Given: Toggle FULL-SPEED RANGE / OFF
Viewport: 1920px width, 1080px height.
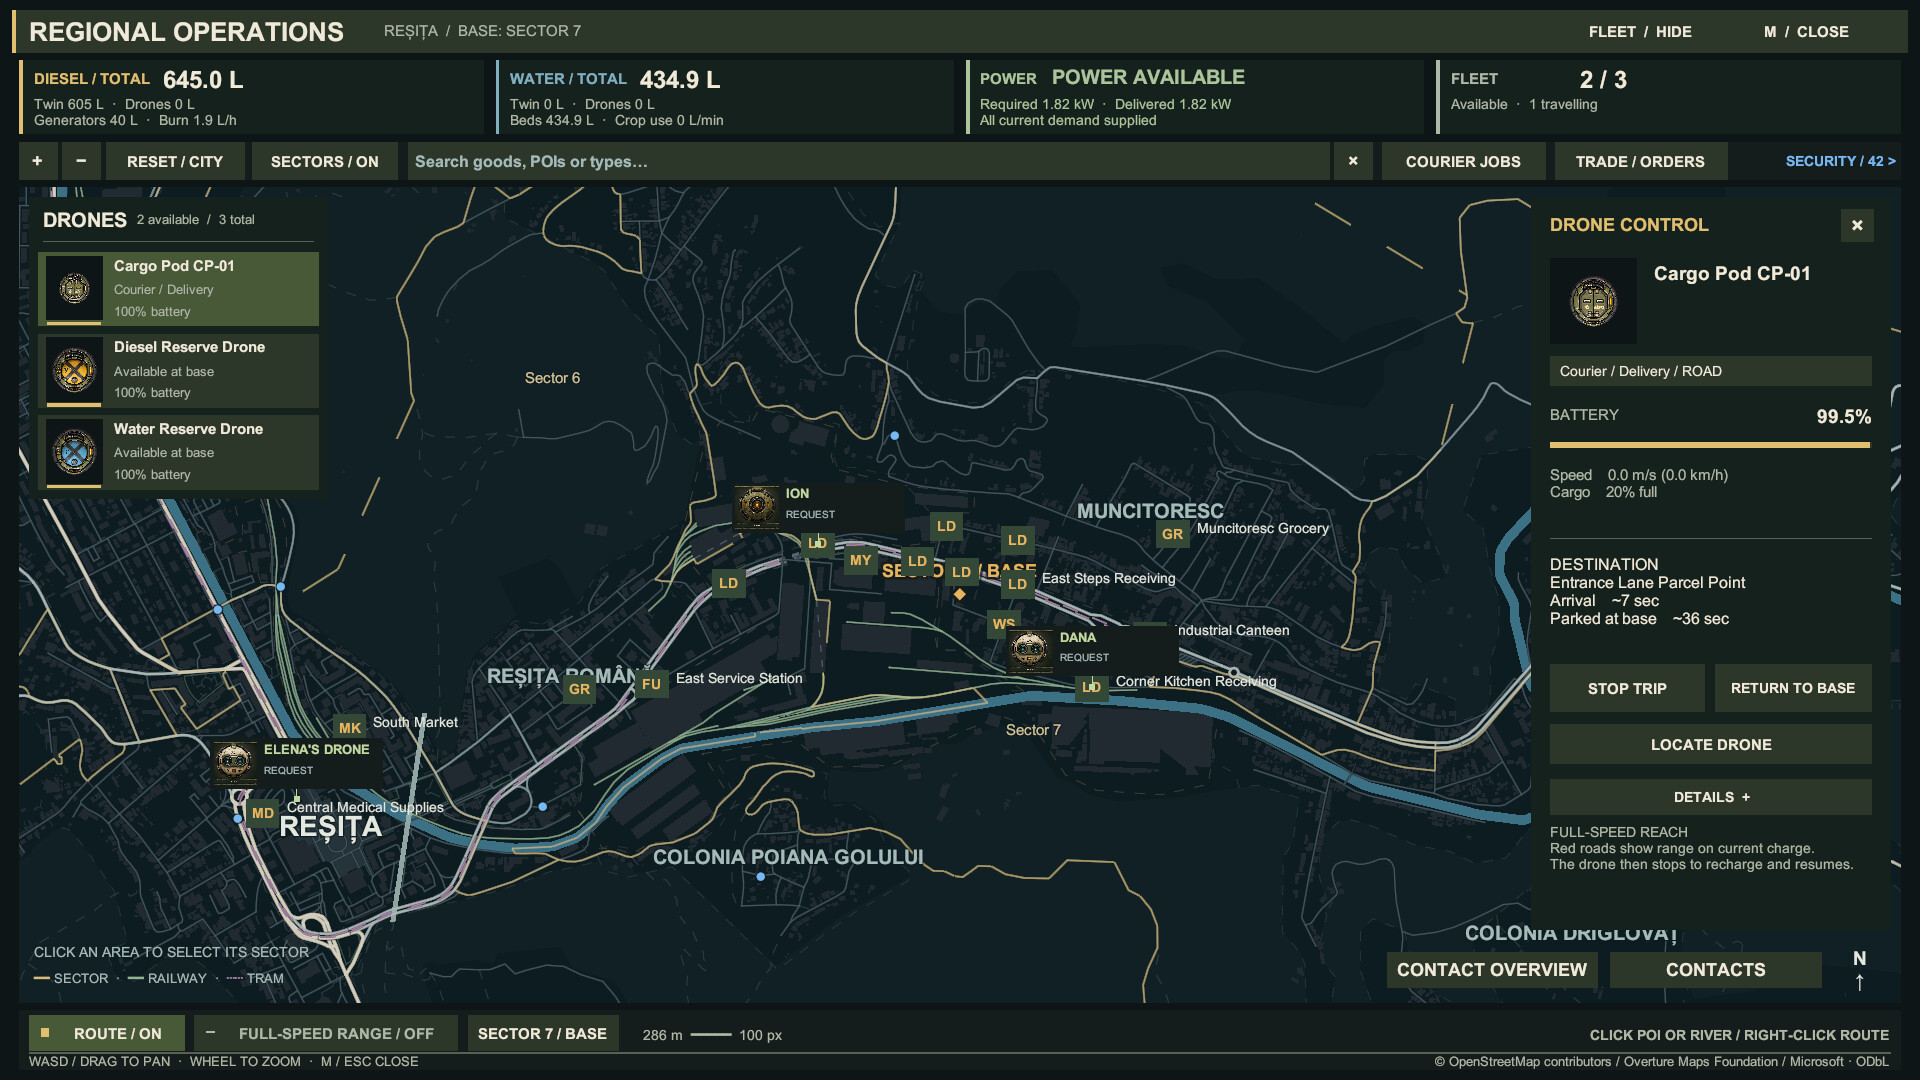Looking at the screenshot, I should coord(325,1033).
